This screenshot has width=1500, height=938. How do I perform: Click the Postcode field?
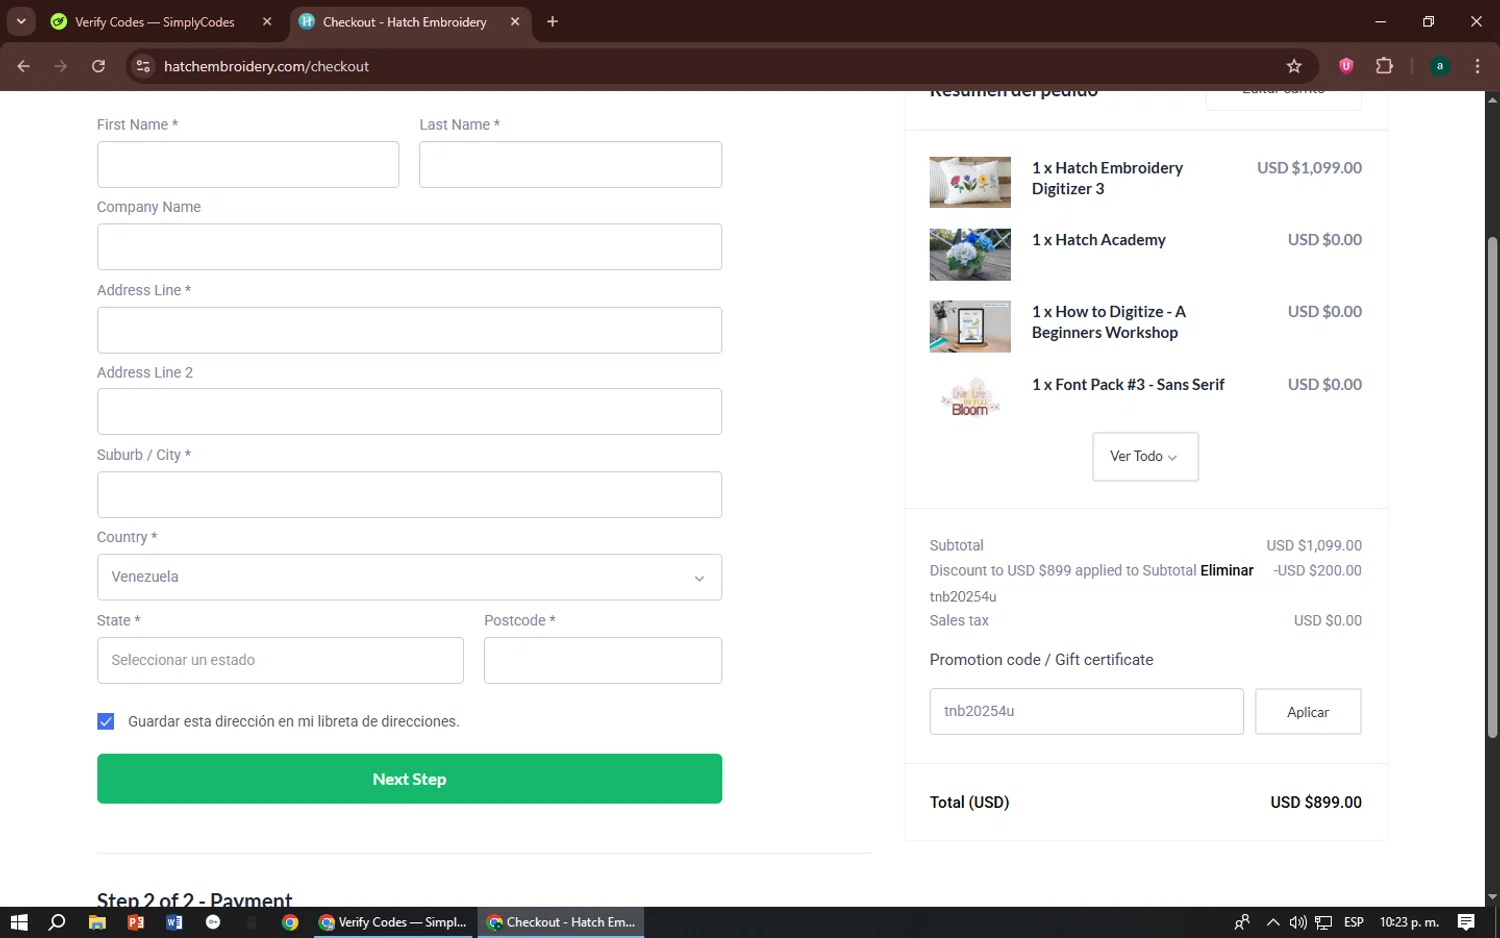(x=603, y=660)
